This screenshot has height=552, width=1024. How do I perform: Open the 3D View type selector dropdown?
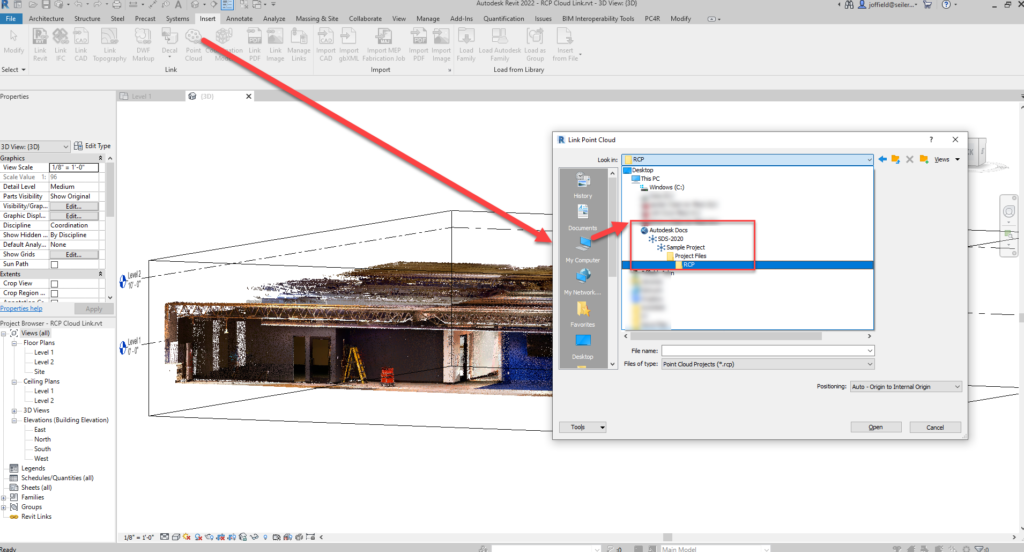(x=35, y=146)
